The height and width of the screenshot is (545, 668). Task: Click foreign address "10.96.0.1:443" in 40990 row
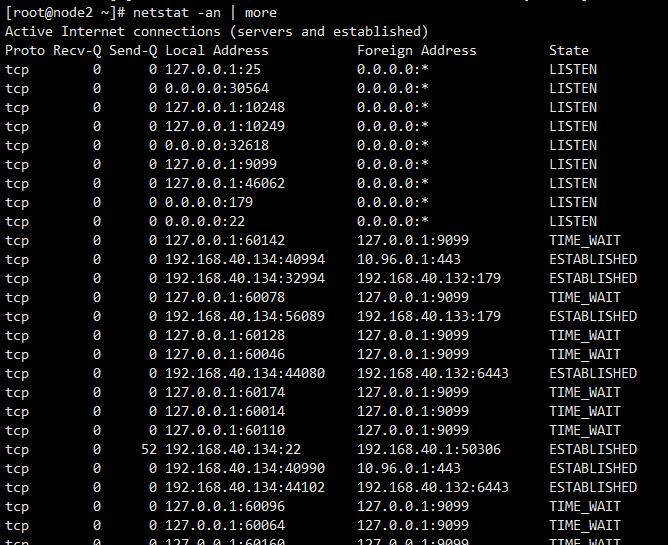pos(409,468)
